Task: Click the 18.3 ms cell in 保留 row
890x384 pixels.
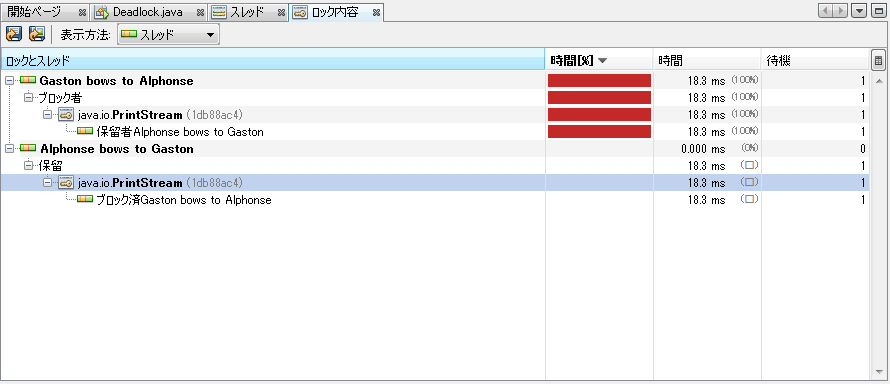Action: tap(707, 166)
